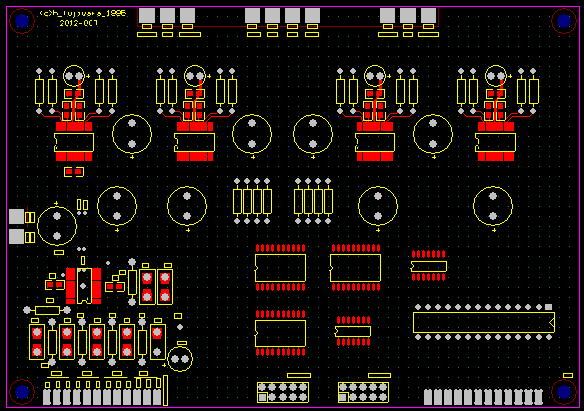Image resolution: width=584 pixels, height=411 pixels.
Task: Click the tall narrow yellow rectangle ending the bottom-left connector
Action: (165, 390)
